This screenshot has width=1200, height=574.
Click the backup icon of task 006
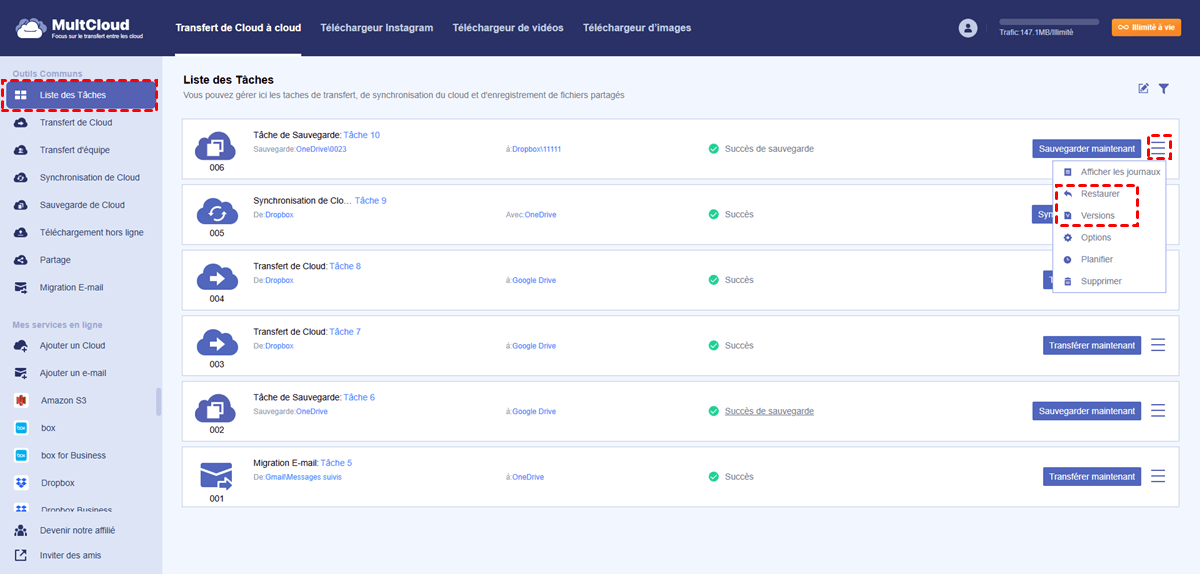[x=216, y=147]
